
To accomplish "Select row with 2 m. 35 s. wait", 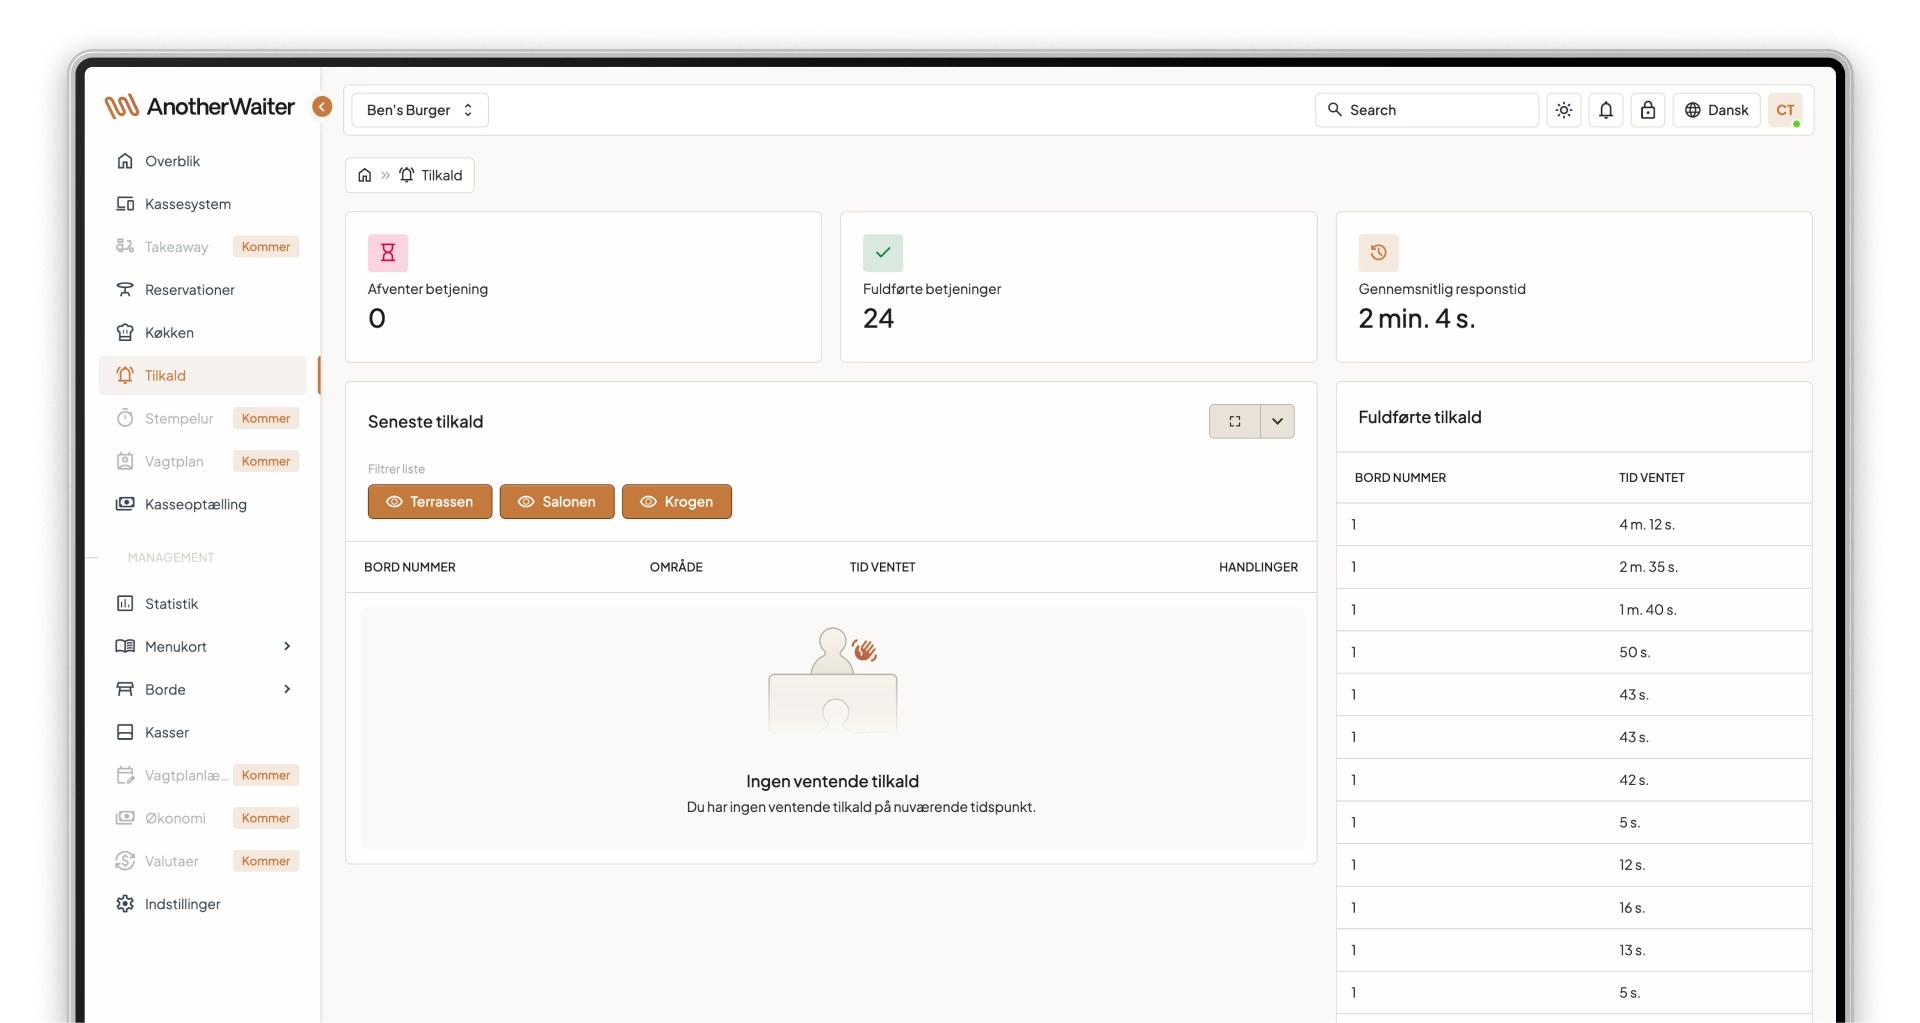I will coord(1574,567).
